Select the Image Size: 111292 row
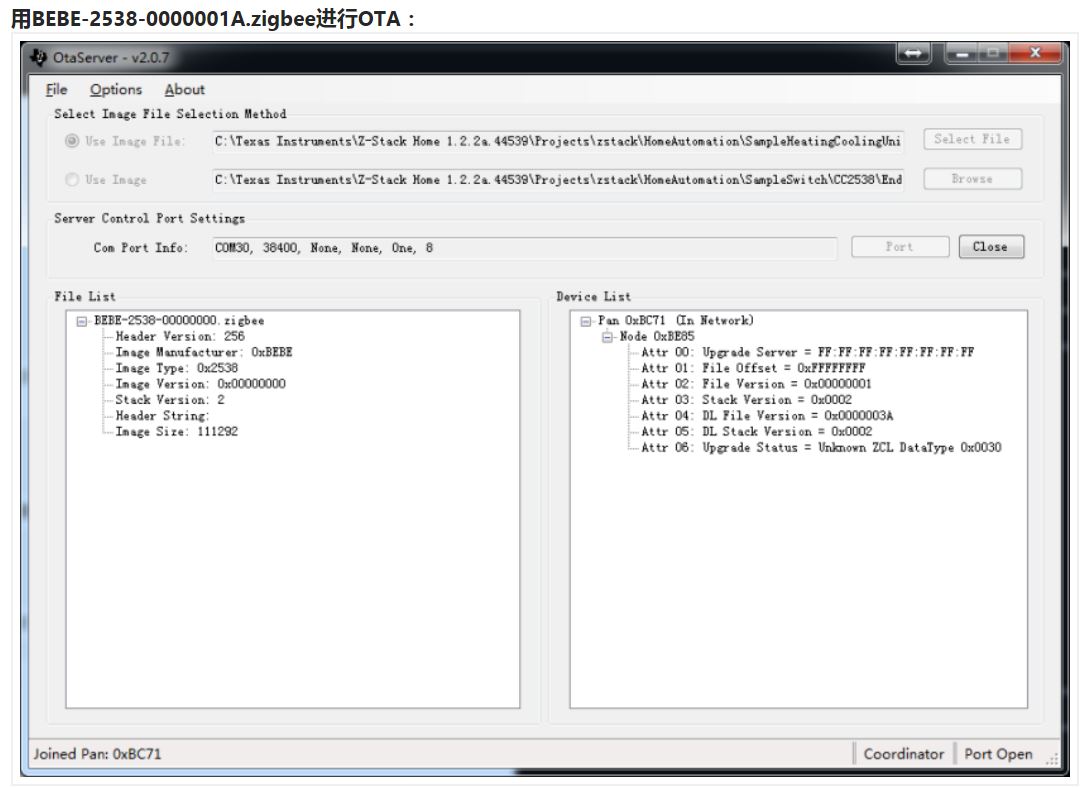The height and width of the screenshot is (787, 1083). click(176, 432)
